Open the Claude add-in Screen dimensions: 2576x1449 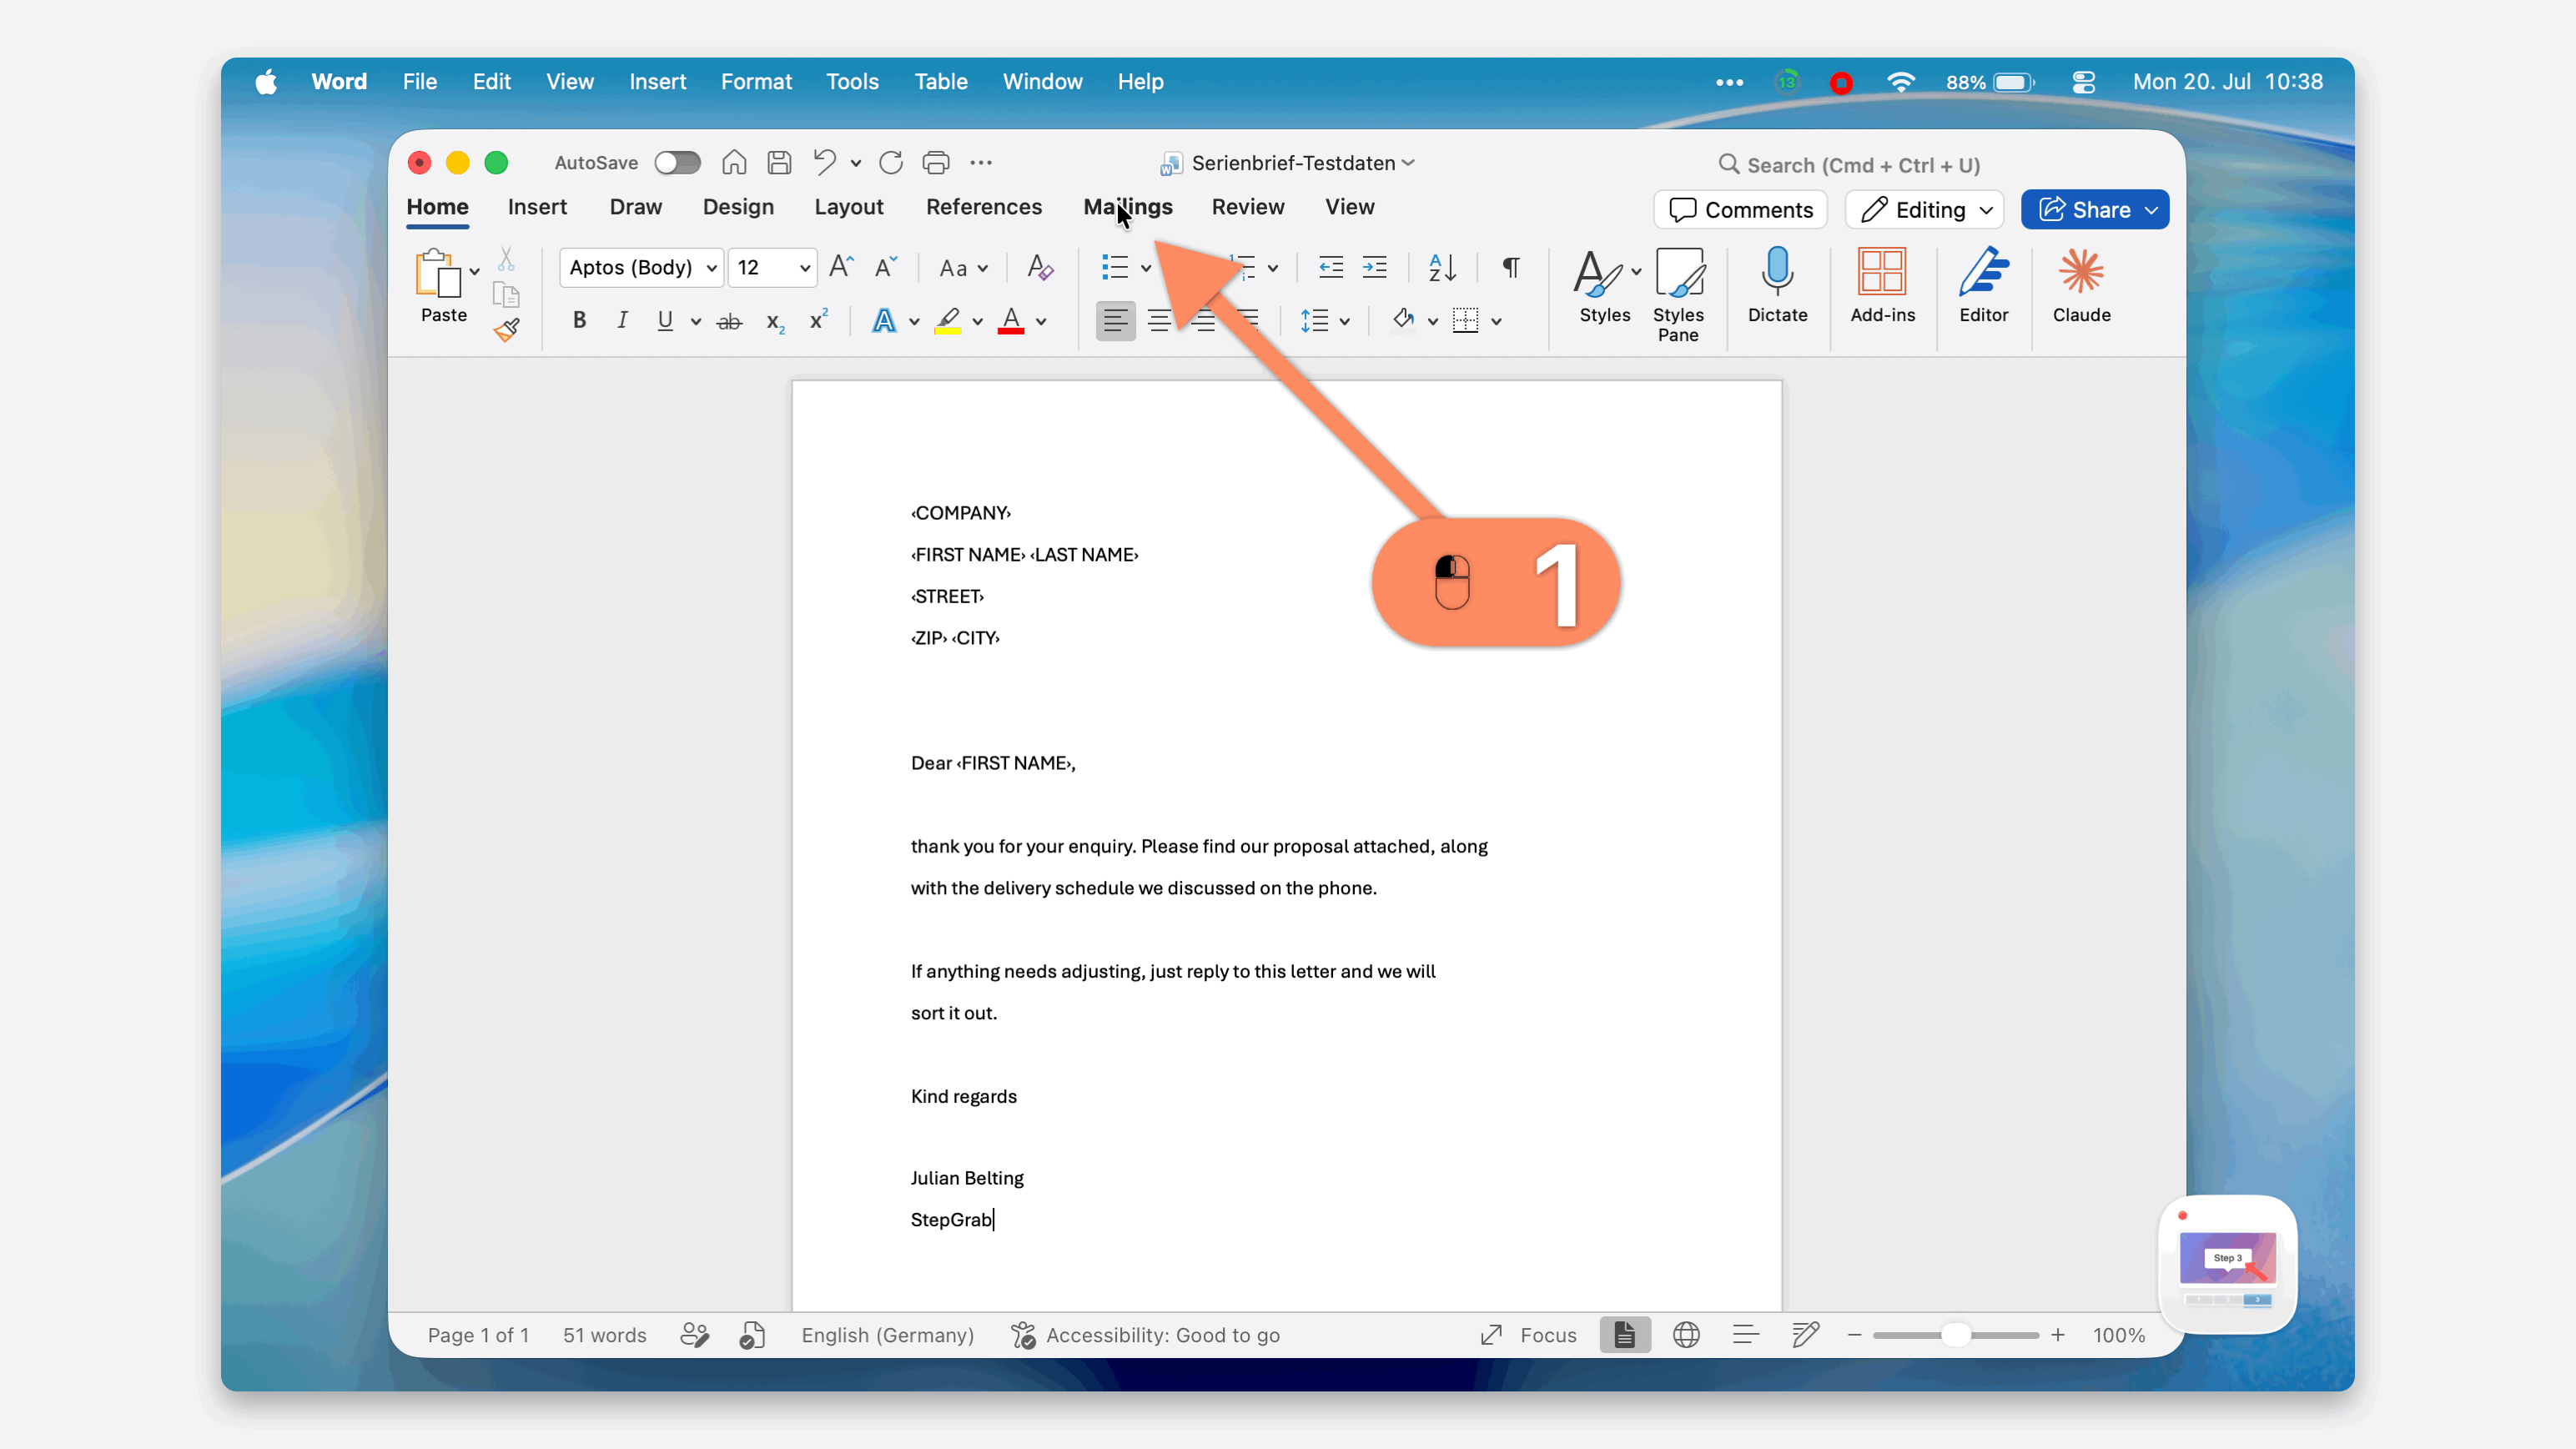tap(2081, 285)
